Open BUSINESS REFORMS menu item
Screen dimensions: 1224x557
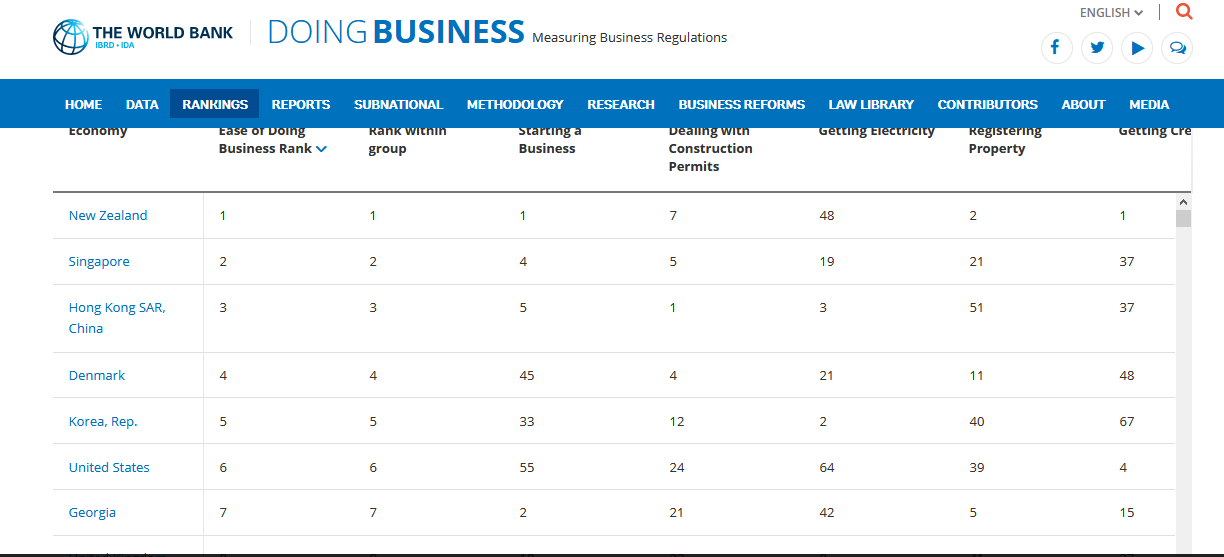[742, 104]
